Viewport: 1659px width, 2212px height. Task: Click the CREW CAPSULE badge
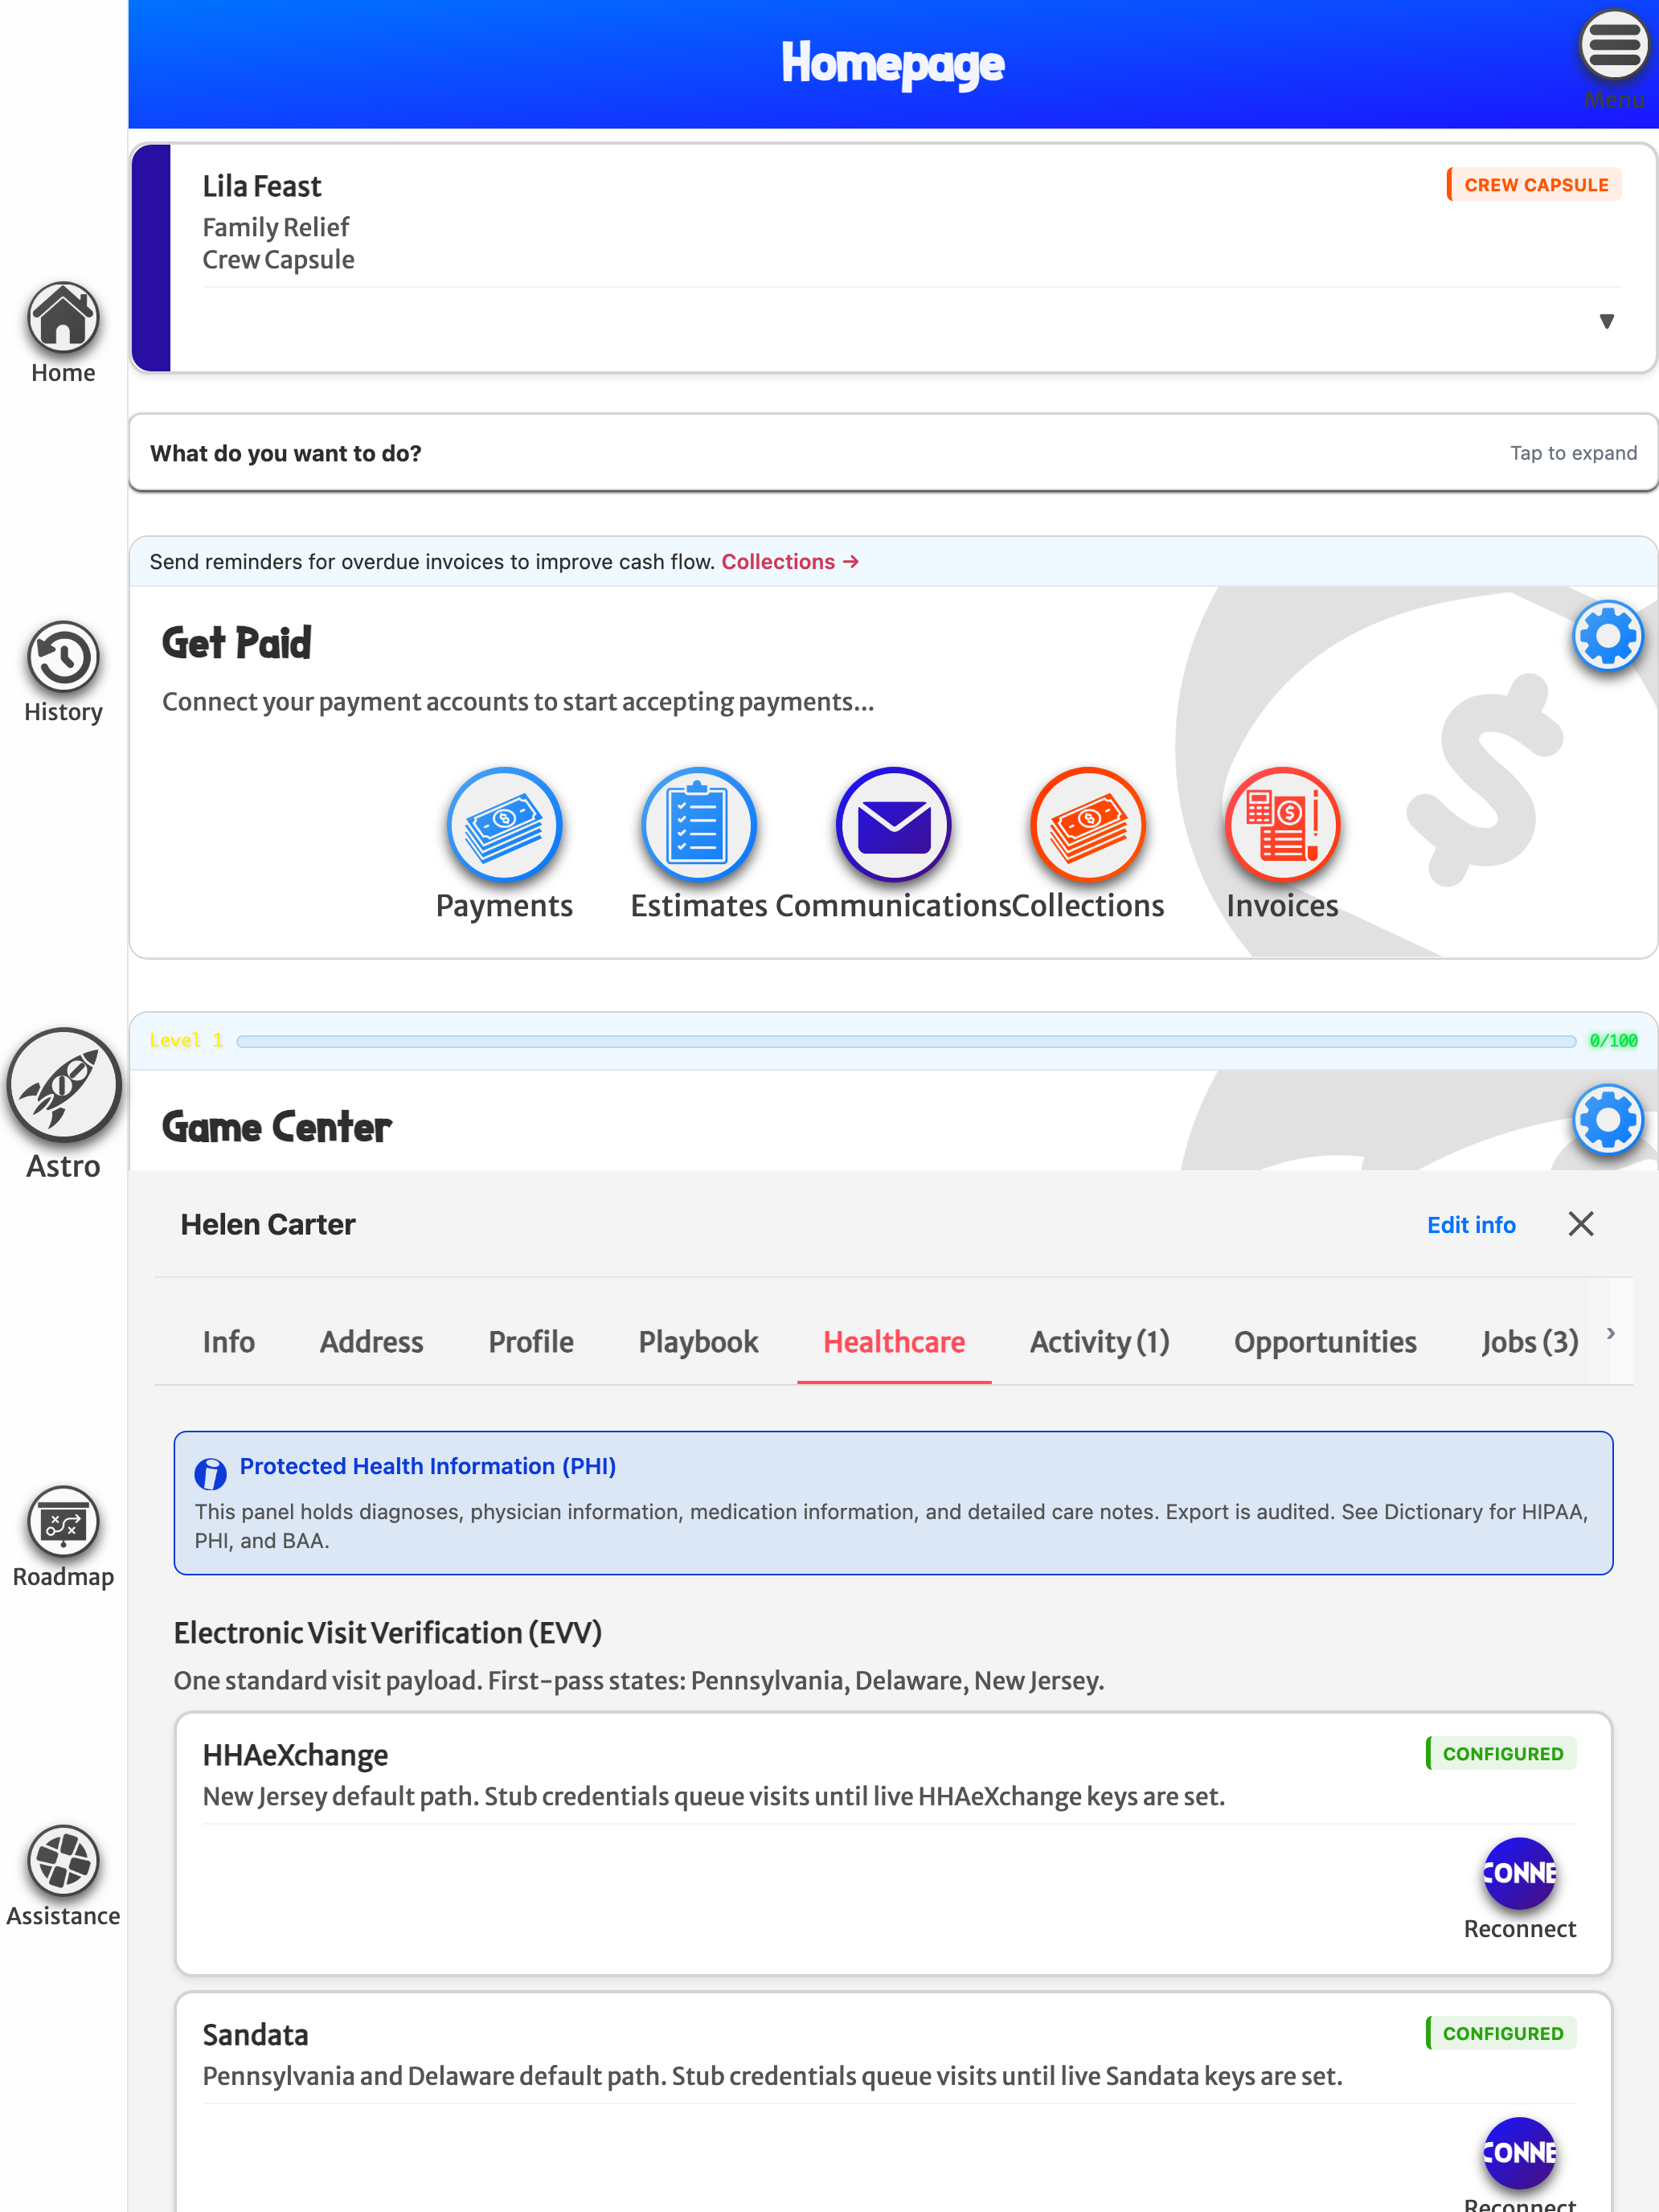point(1534,185)
